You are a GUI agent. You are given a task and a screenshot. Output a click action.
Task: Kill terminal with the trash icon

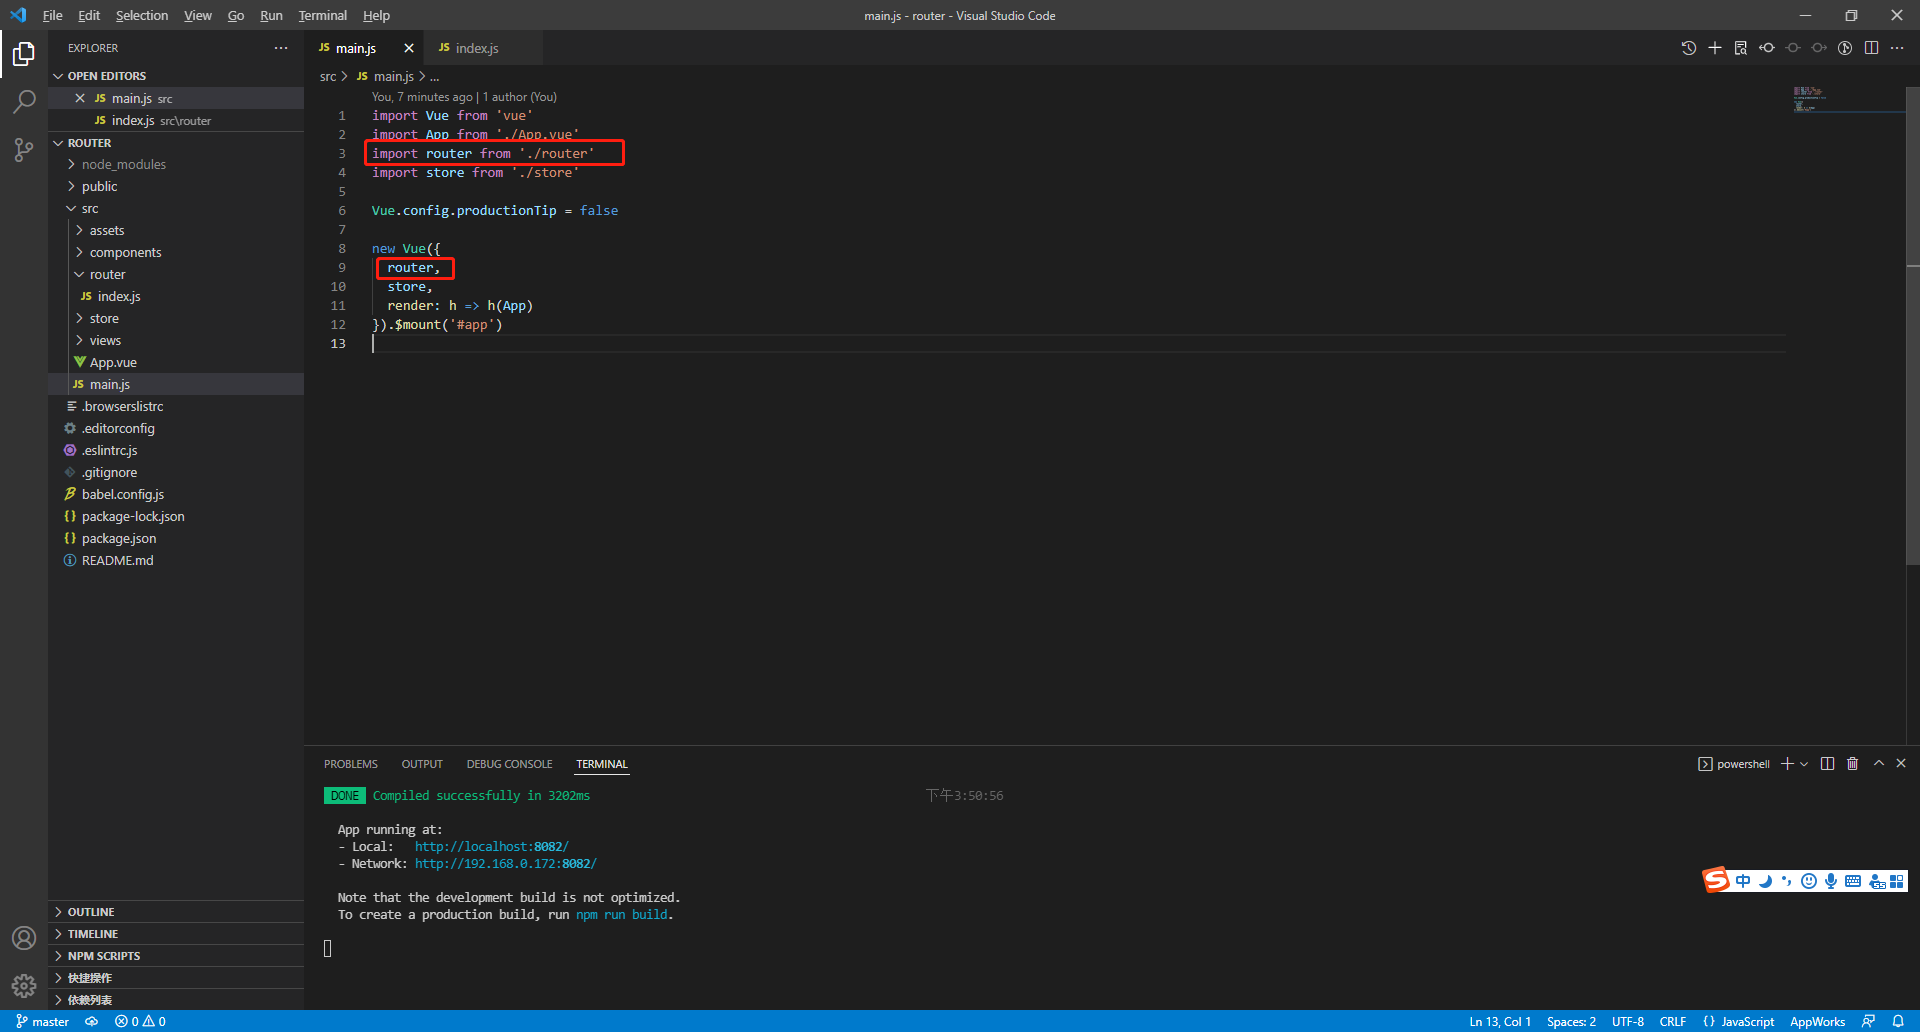point(1852,764)
